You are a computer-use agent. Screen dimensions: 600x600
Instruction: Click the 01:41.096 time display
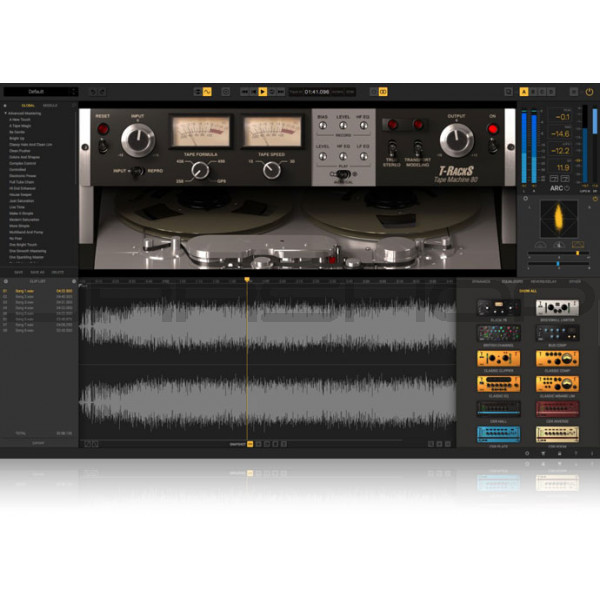tap(316, 92)
